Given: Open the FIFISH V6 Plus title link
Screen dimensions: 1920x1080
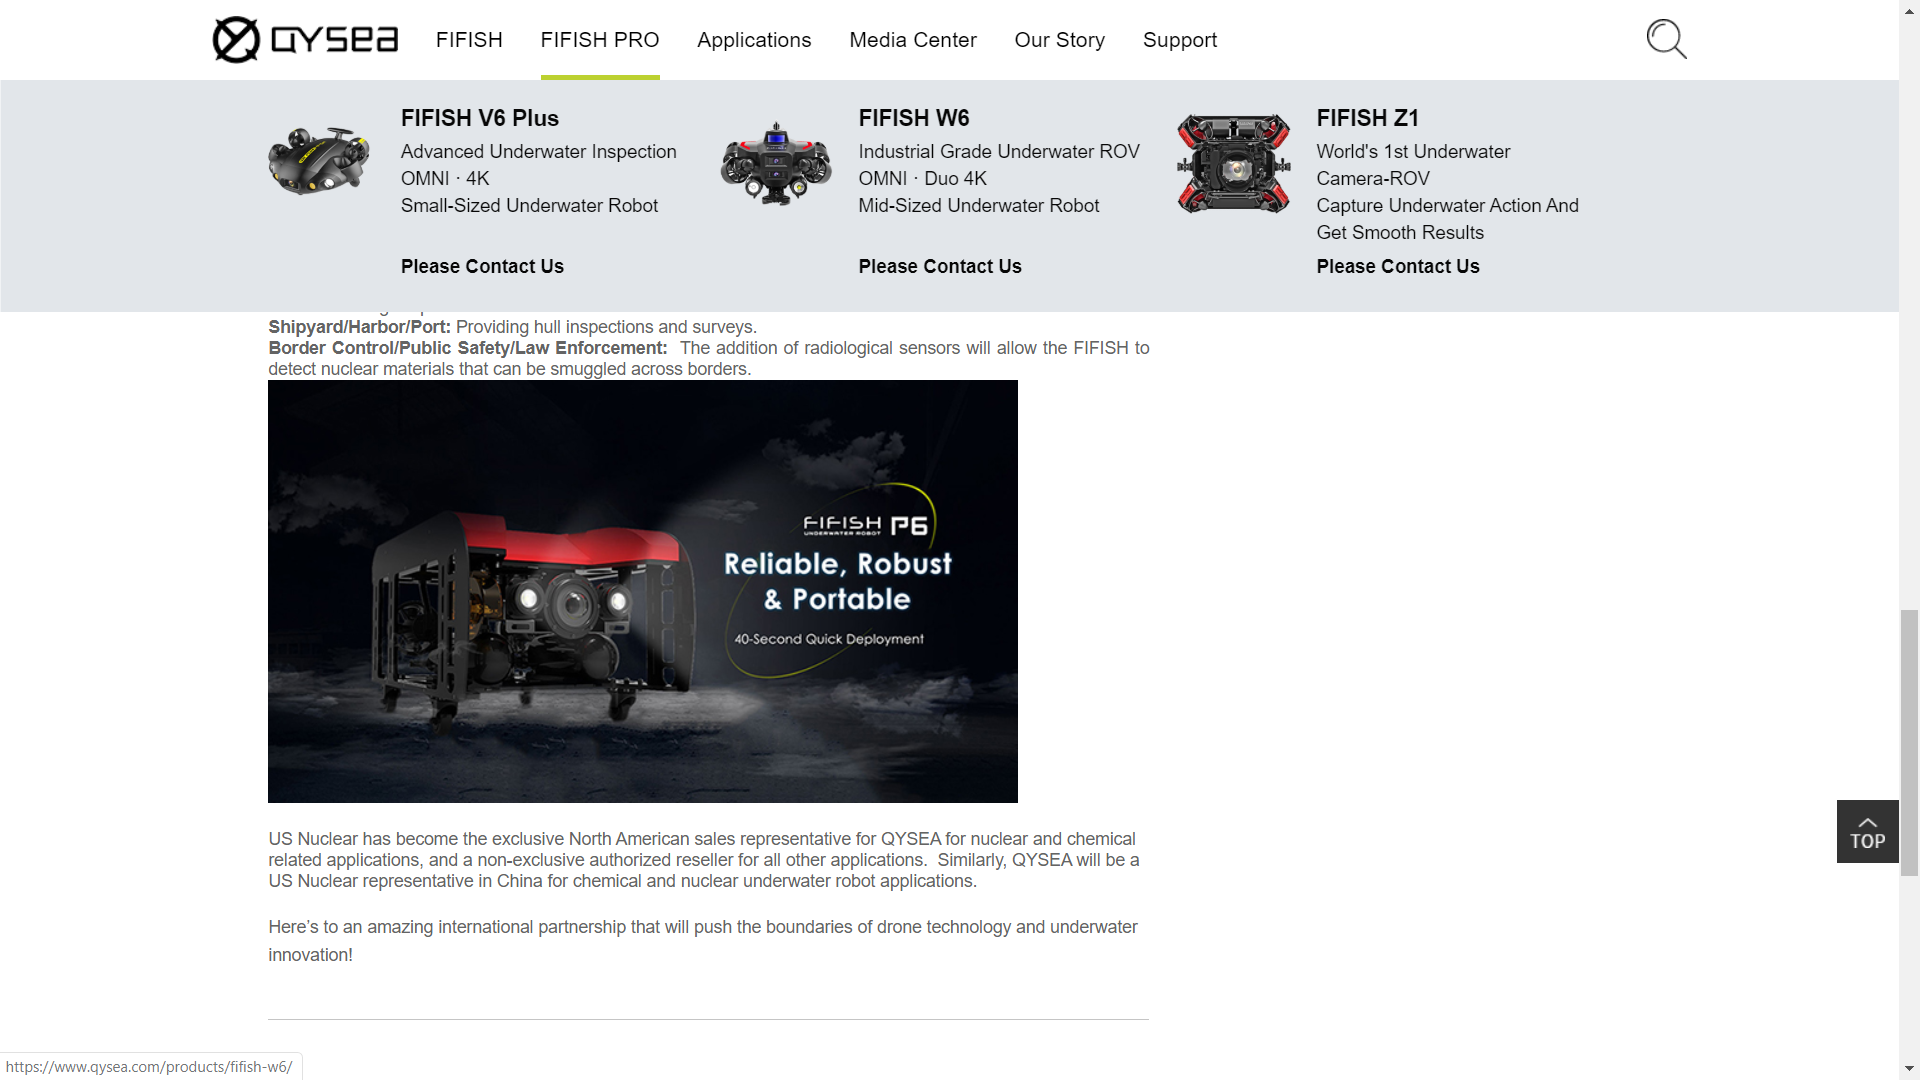Looking at the screenshot, I should (480, 118).
